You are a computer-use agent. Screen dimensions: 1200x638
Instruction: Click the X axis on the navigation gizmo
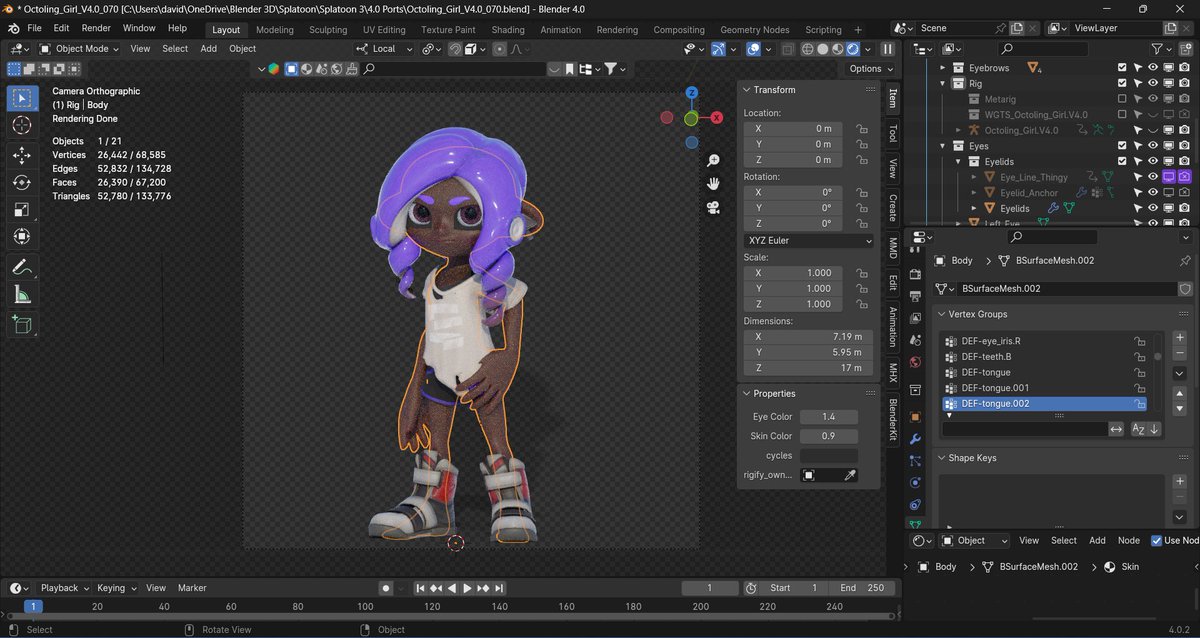coord(716,117)
